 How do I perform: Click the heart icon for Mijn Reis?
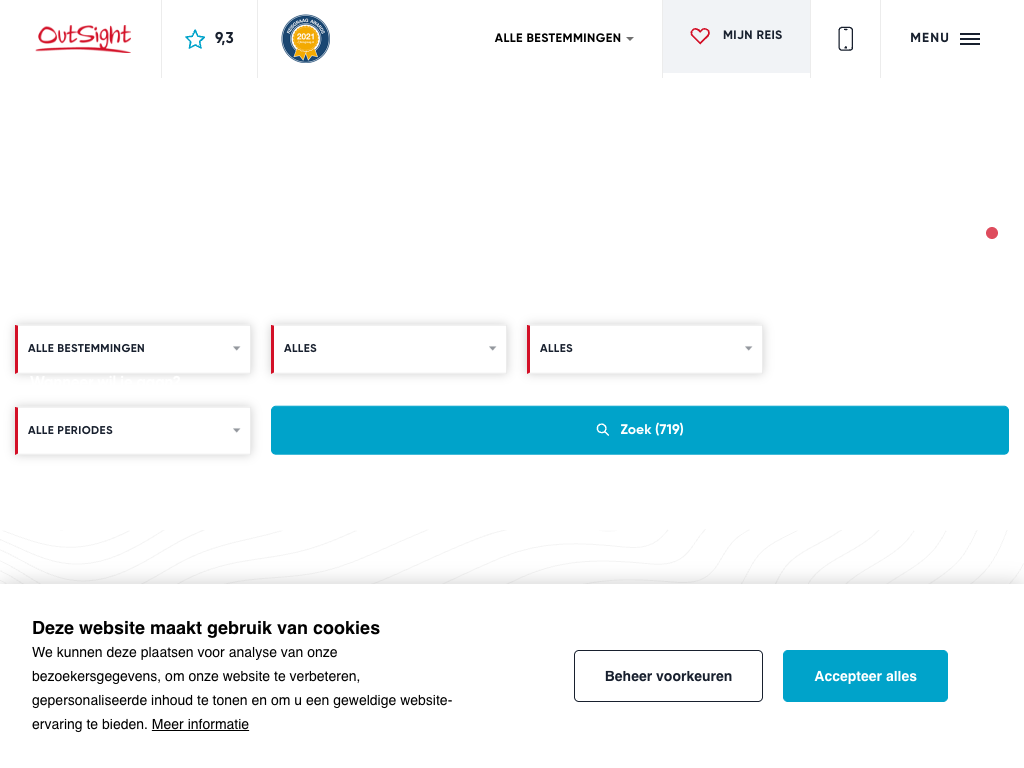(x=700, y=36)
